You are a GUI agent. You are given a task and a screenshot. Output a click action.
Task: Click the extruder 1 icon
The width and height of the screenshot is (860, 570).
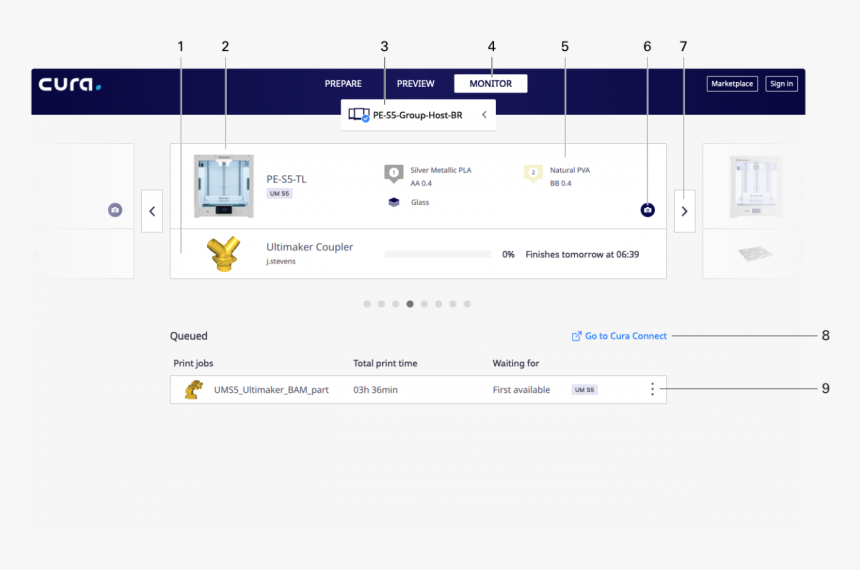(x=393, y=173)
